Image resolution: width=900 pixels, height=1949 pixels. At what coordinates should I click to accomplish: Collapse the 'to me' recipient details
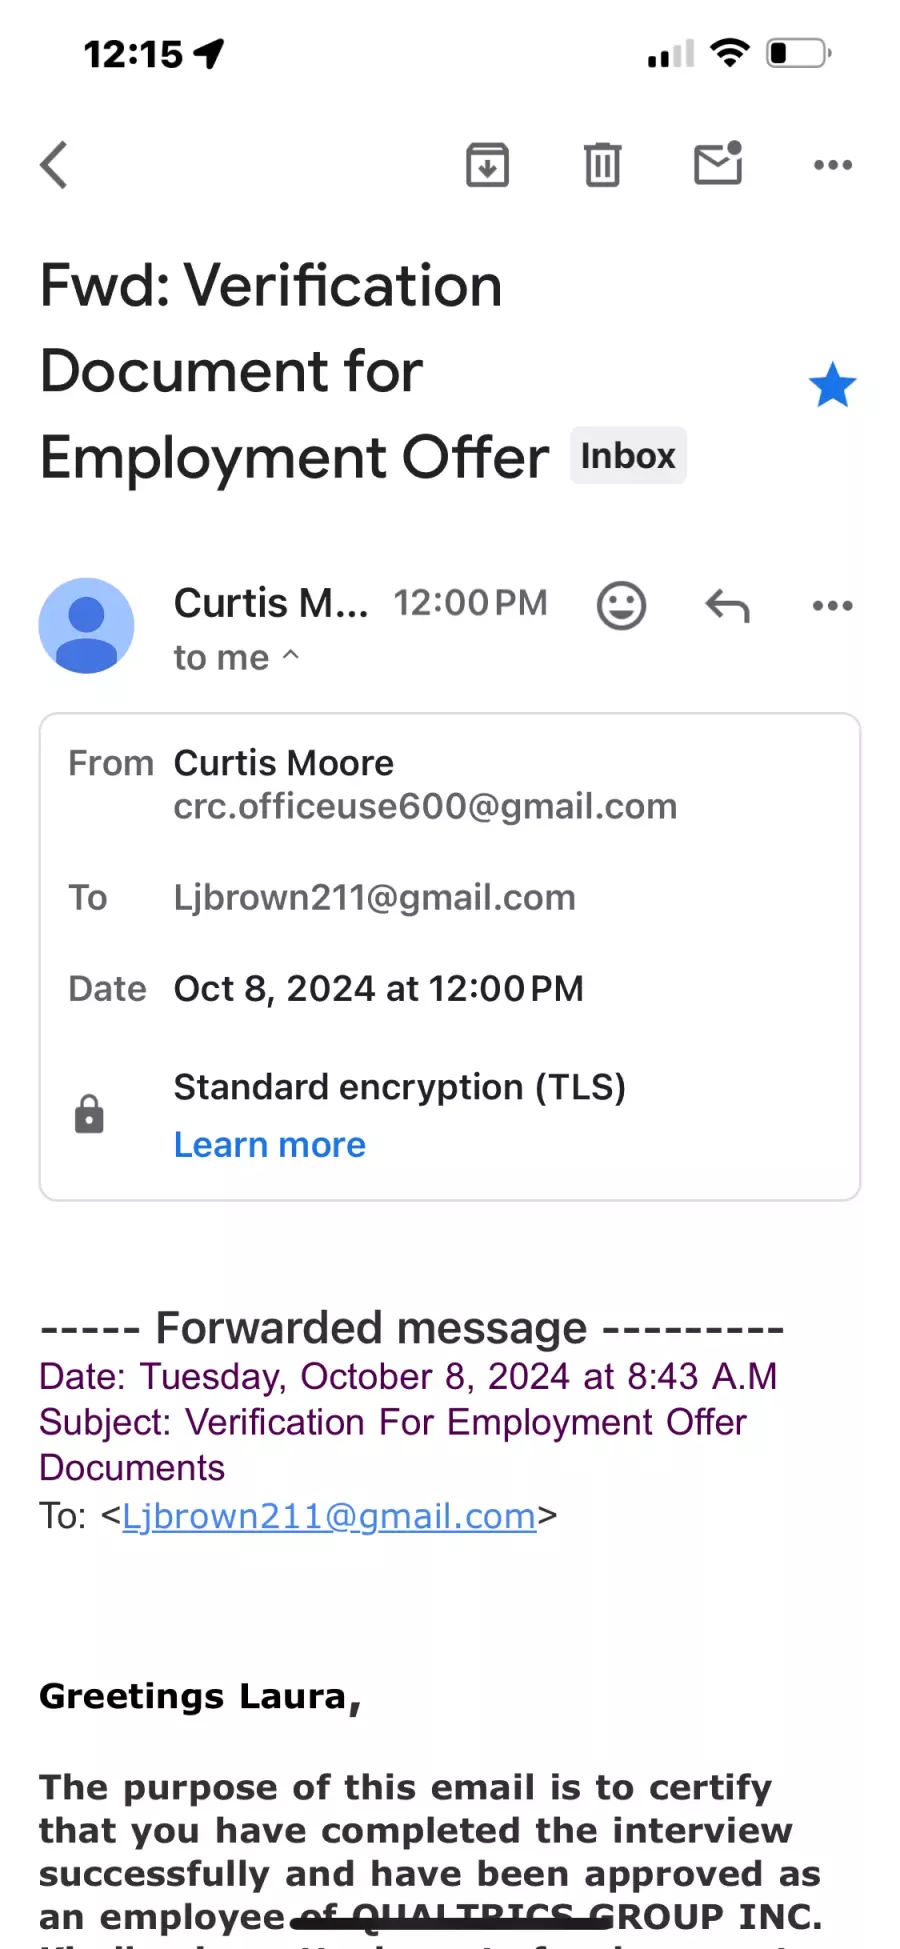tap(236, 657)
